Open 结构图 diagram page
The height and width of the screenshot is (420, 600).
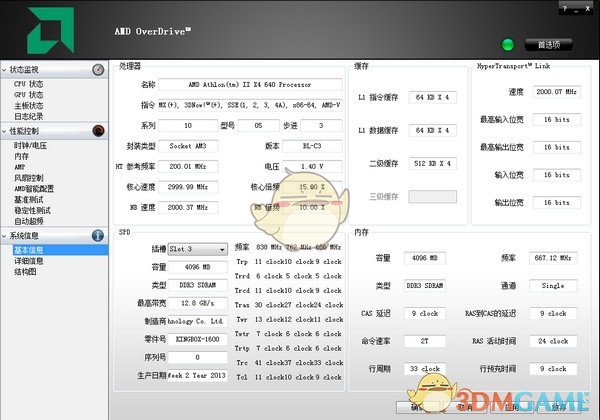tap(25, 272)
